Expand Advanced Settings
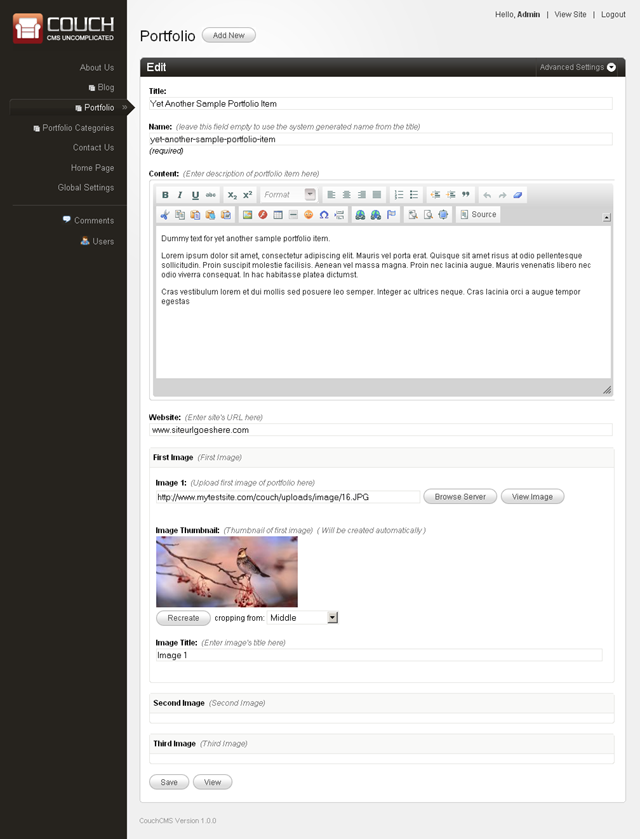The image size is (640, 839). (x=577, y=68)
